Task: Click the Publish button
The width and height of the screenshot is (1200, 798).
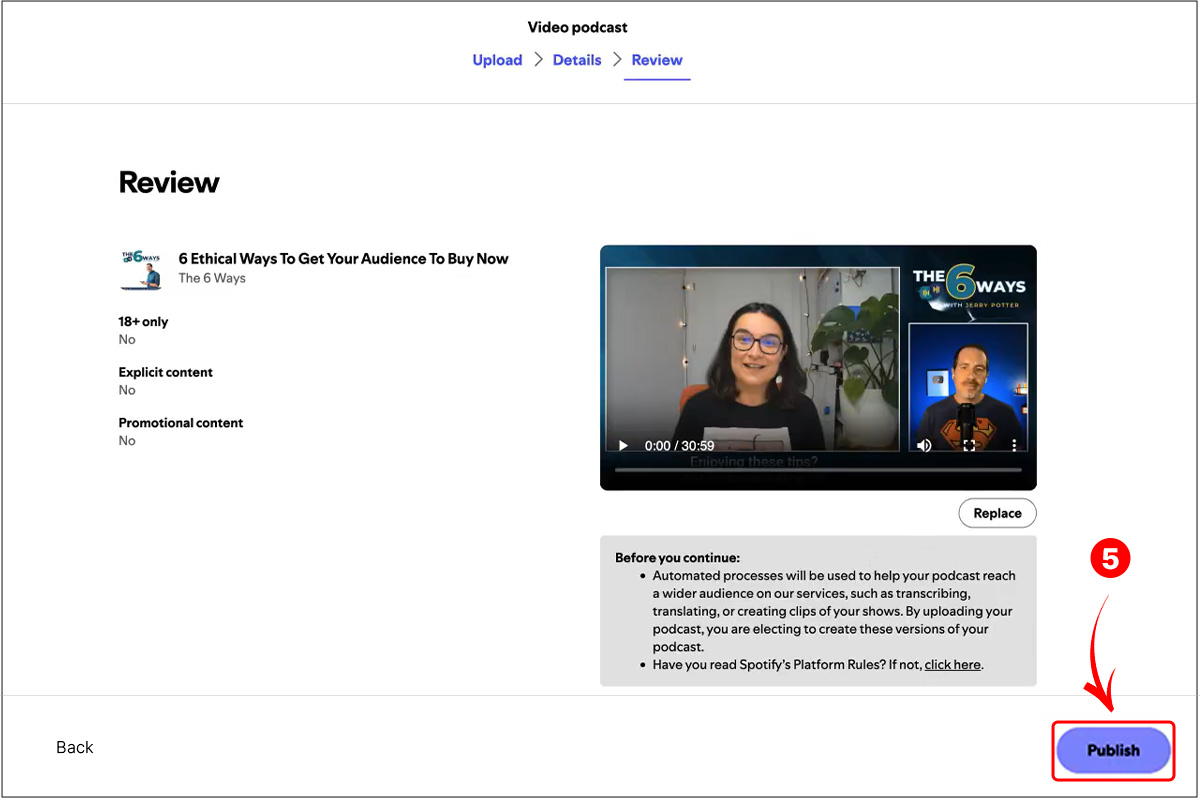Action: coord(1113,750)
